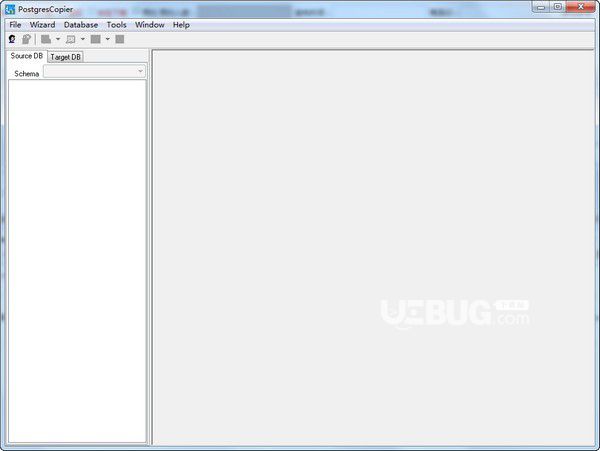Click the second toolbar icon beside the wizard
600x451 pixels.
(26, 39)
